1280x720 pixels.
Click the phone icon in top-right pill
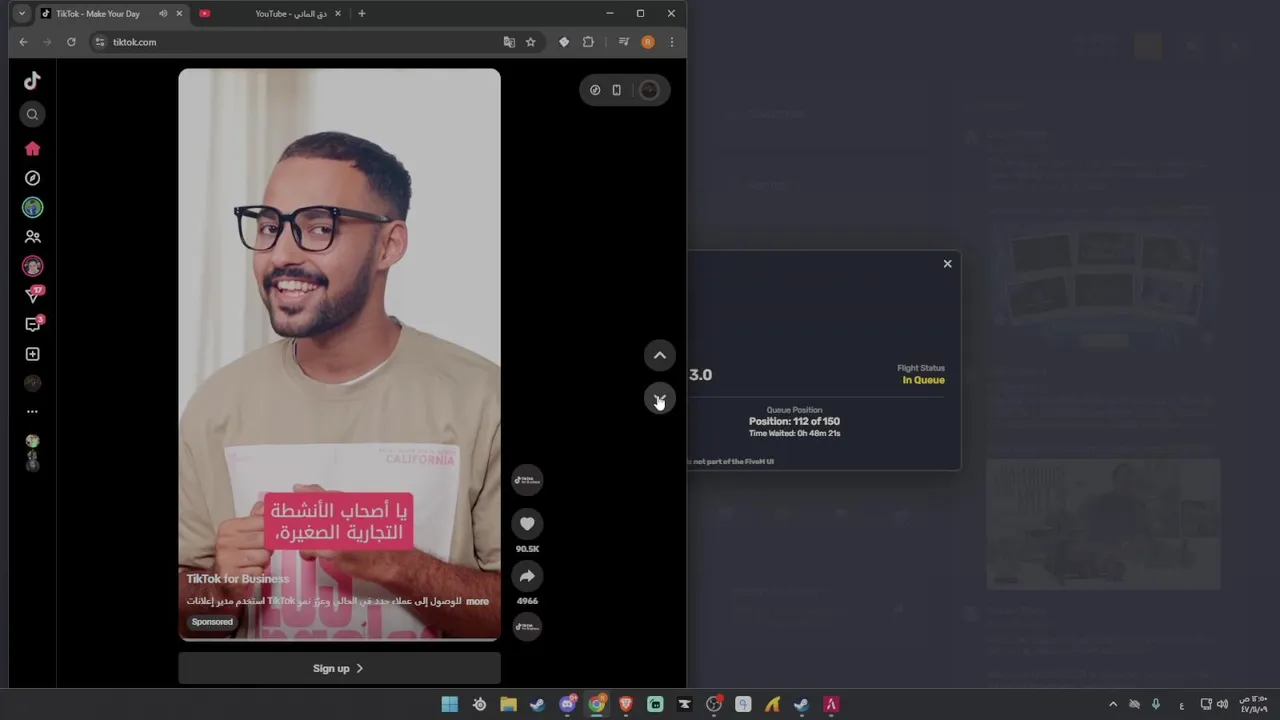pos(616,90)
